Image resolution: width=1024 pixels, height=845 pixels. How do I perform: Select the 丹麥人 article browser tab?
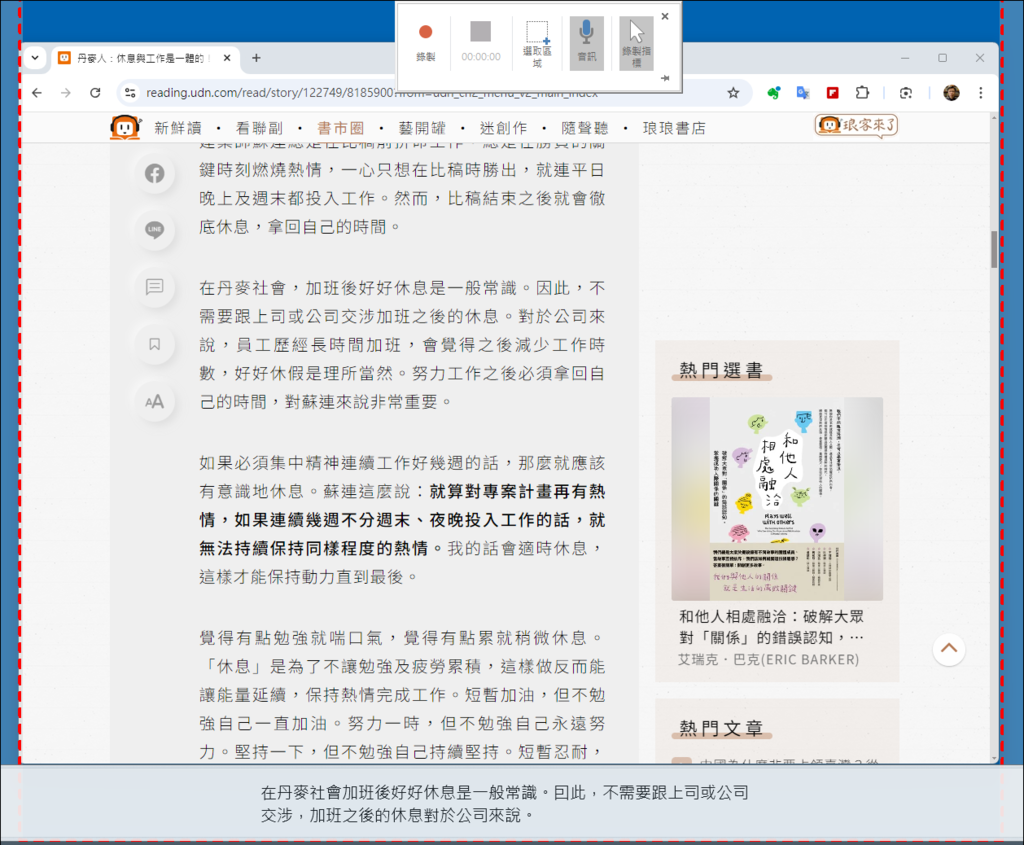(x=140, y=58)
